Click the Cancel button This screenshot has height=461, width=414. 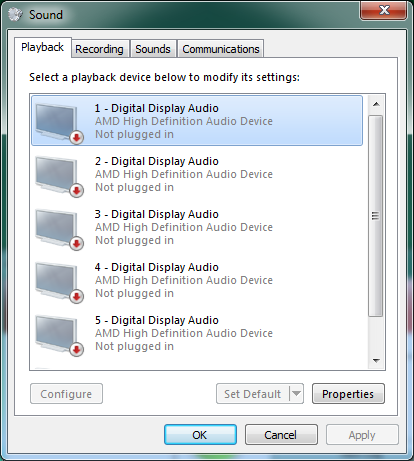click(x=281, y=435)
